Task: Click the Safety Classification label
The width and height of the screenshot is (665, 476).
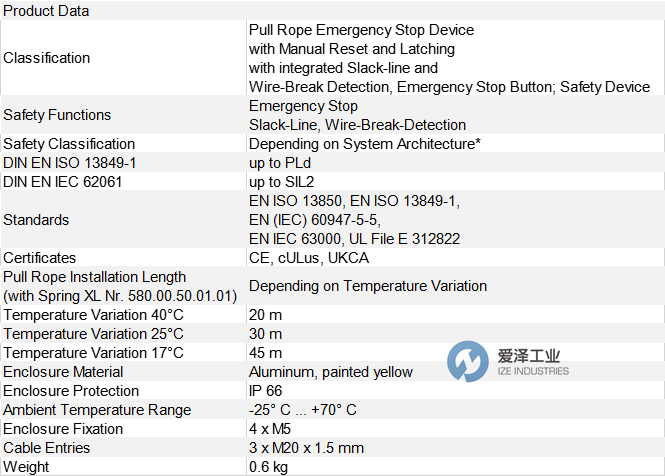Action: click(69, 144)
